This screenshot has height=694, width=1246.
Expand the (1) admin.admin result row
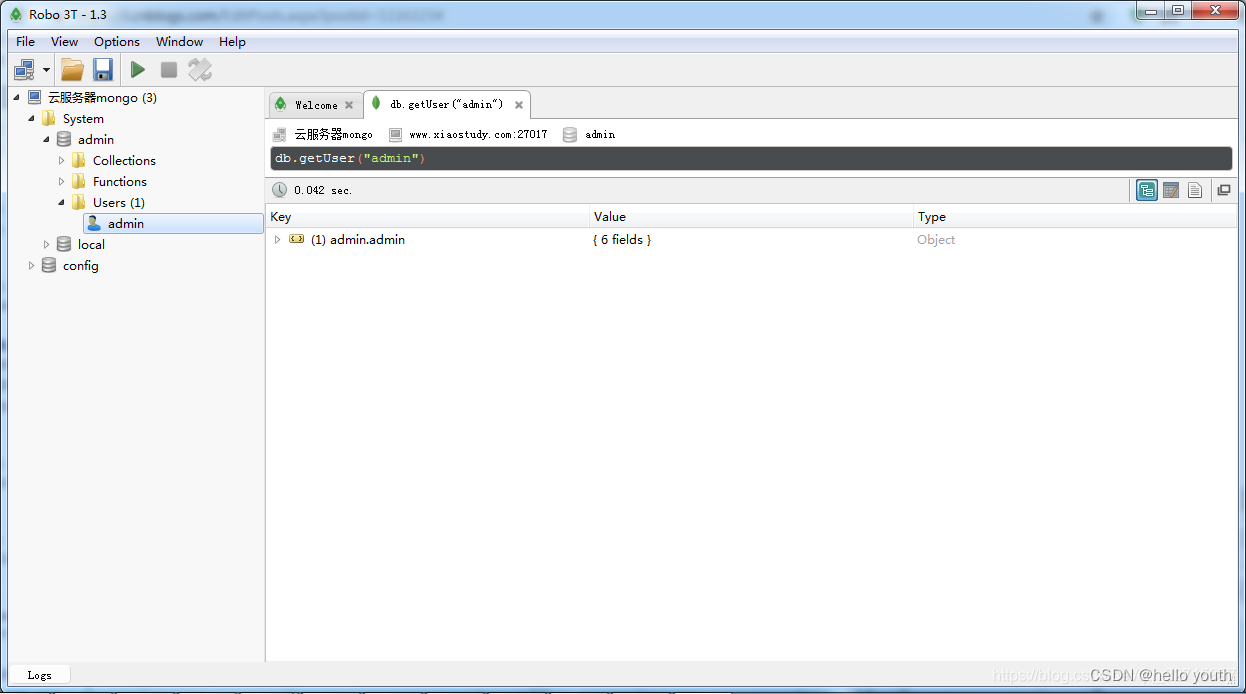(x=278, y=239)
